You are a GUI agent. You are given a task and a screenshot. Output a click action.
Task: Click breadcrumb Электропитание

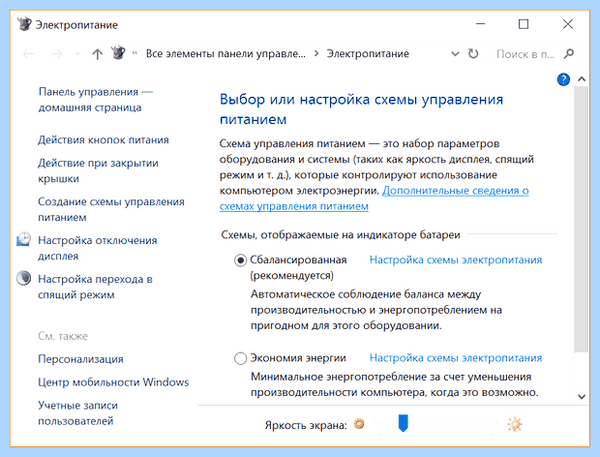click(x=368, y=54)
